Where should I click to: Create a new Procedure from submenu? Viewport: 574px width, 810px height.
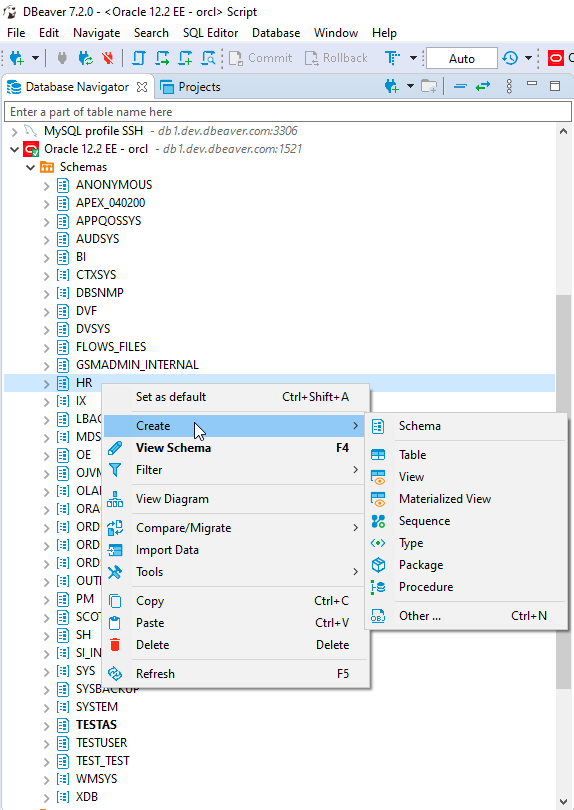[466, 587]
